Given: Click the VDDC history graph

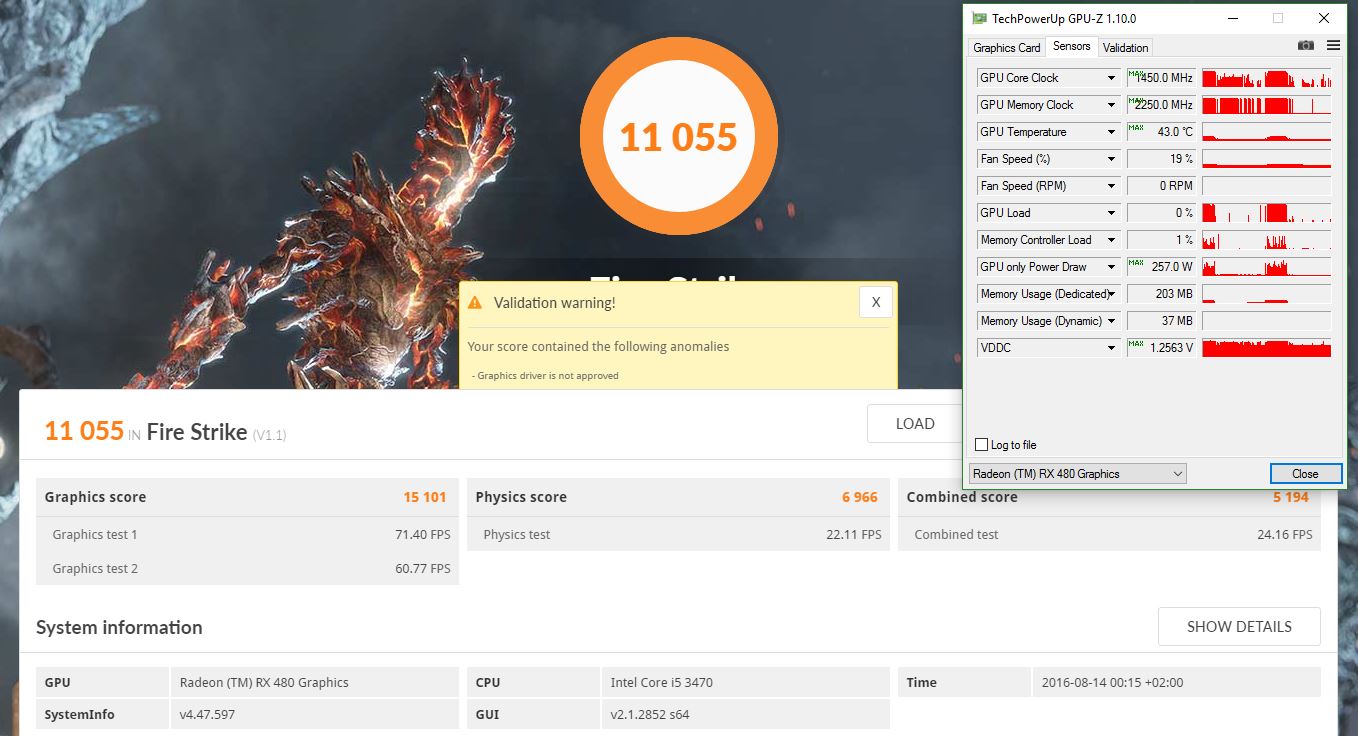Looking at the screenshot, I should pos(1266,348).
